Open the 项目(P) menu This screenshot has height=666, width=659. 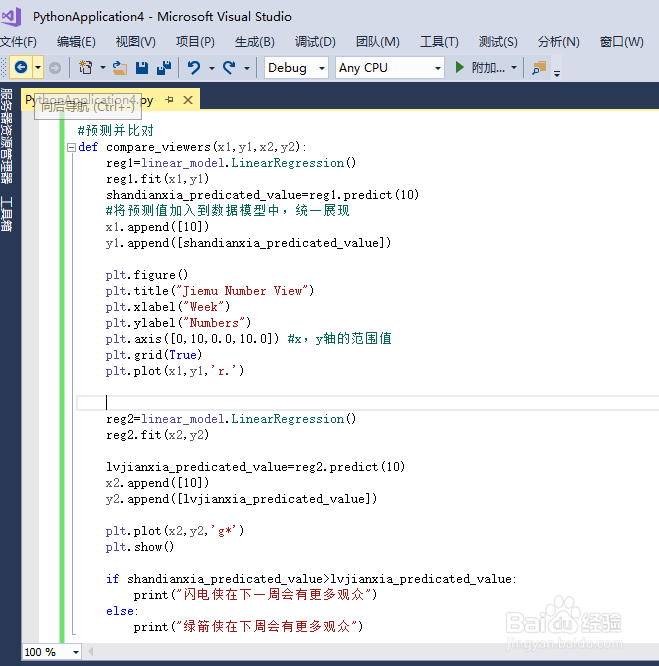195,42
